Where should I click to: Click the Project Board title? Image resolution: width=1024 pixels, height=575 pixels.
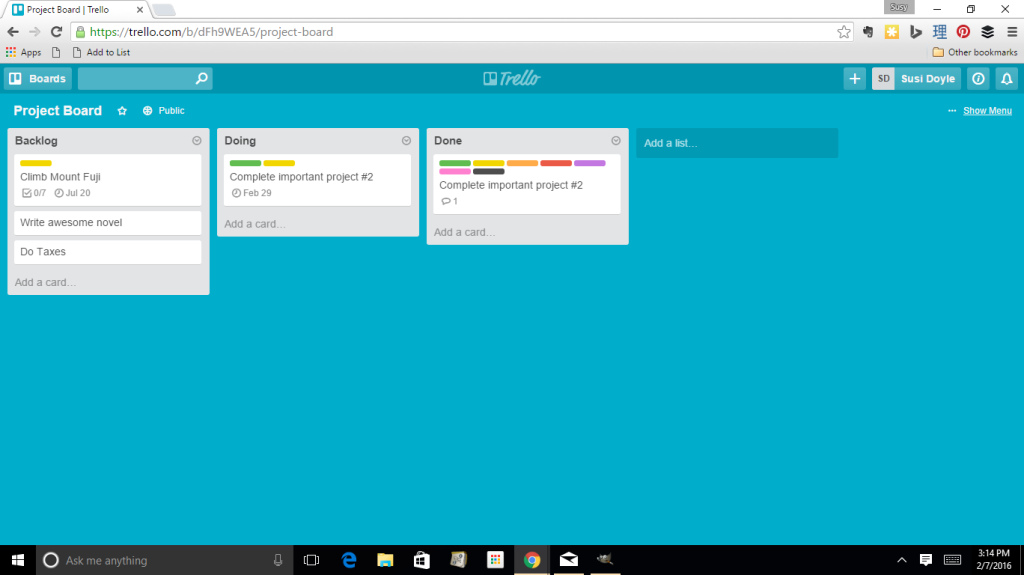pos(57,111)
